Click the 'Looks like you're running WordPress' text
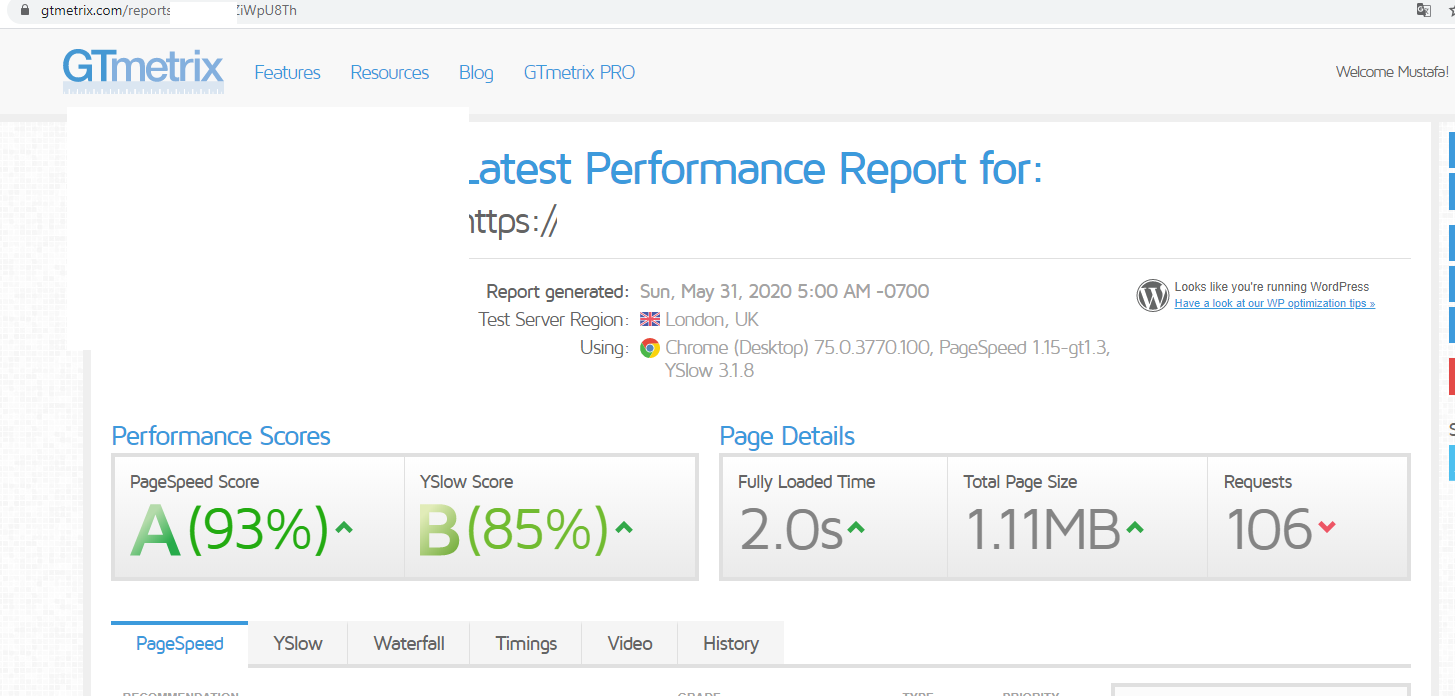 pyautogui.click(x=1272, y=287)
